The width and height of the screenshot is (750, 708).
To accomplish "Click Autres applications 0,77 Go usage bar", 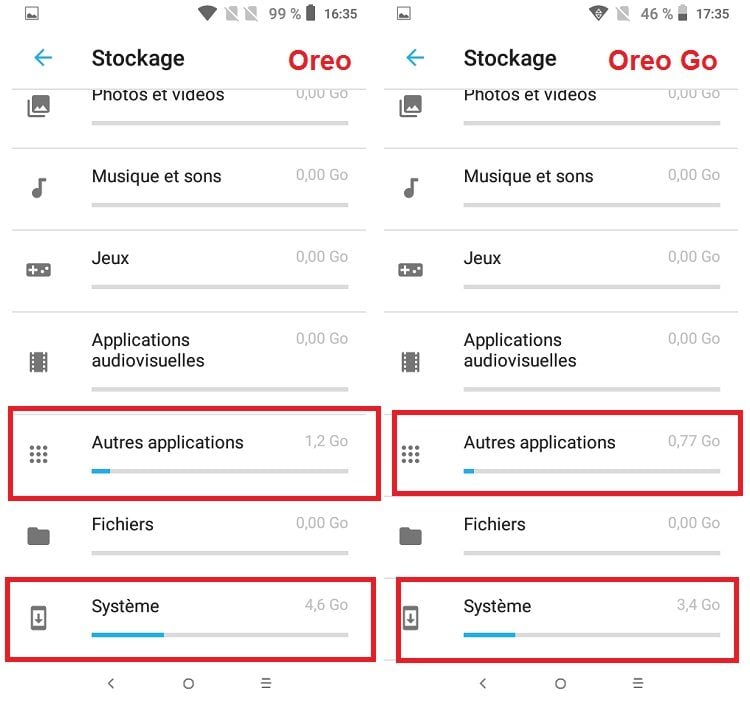I will click(x=592, y=471).
